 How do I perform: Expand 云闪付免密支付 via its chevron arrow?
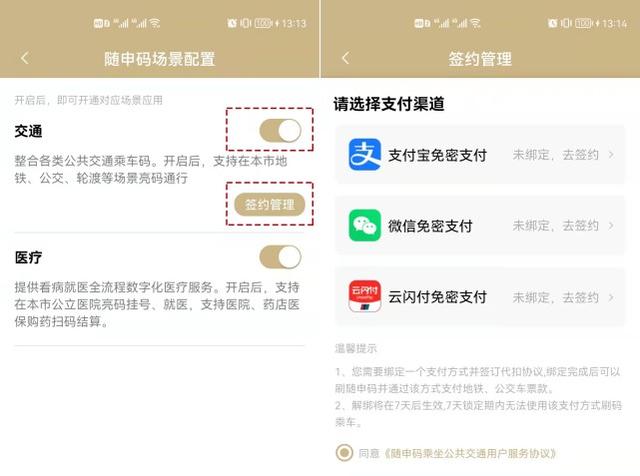pos(611,297)
